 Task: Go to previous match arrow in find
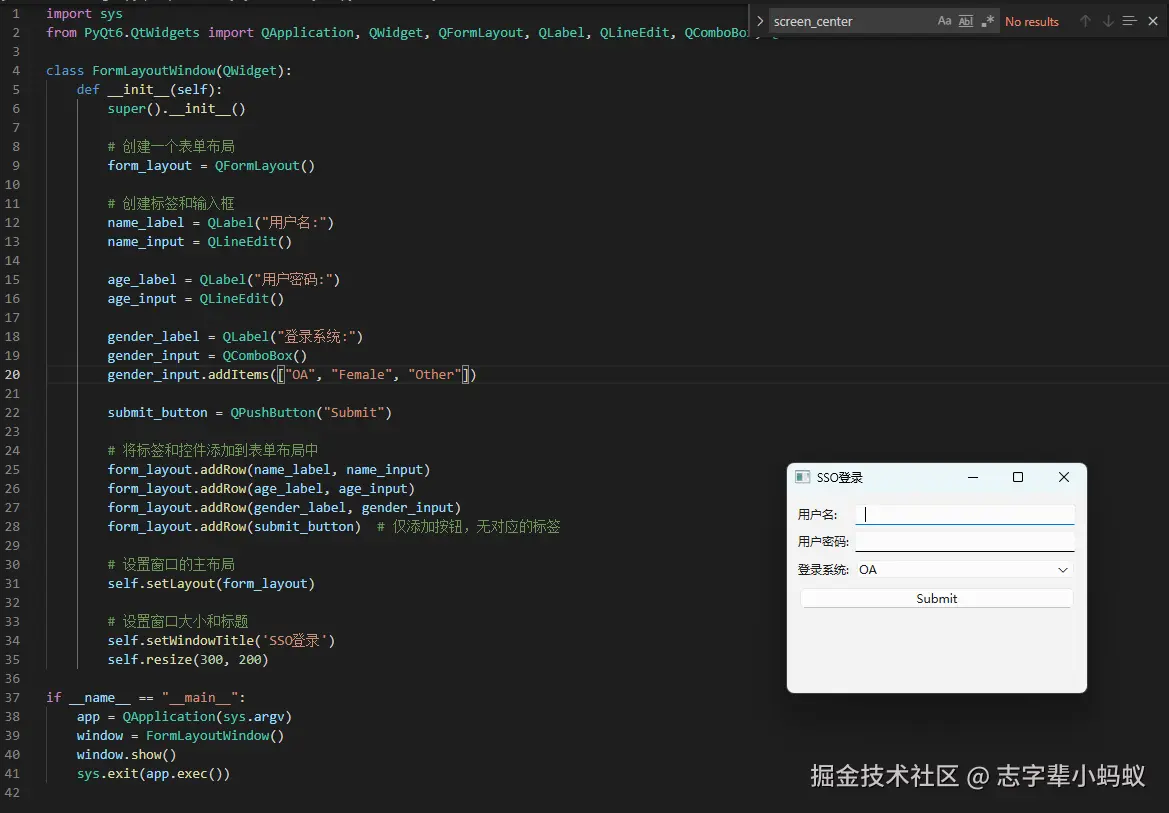pyautogui.click(x=1086, y=22)
